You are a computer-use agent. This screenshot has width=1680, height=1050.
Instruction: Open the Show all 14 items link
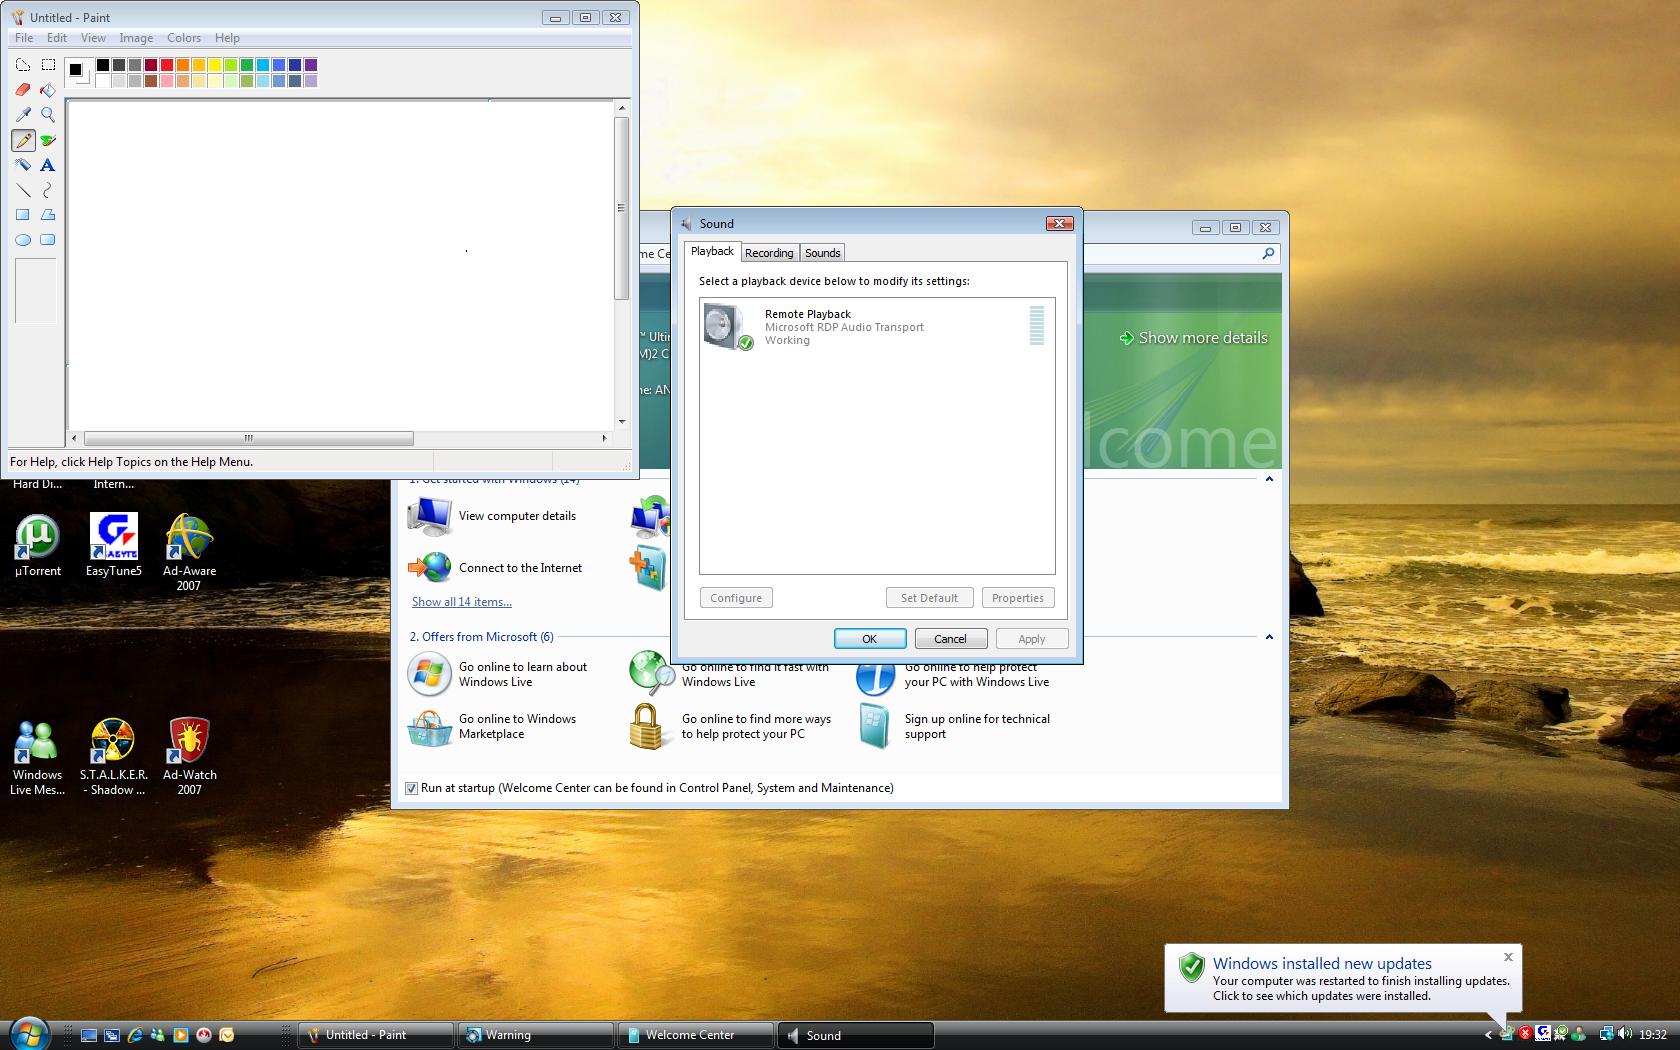pyautogui.click(x=462, y=602)
